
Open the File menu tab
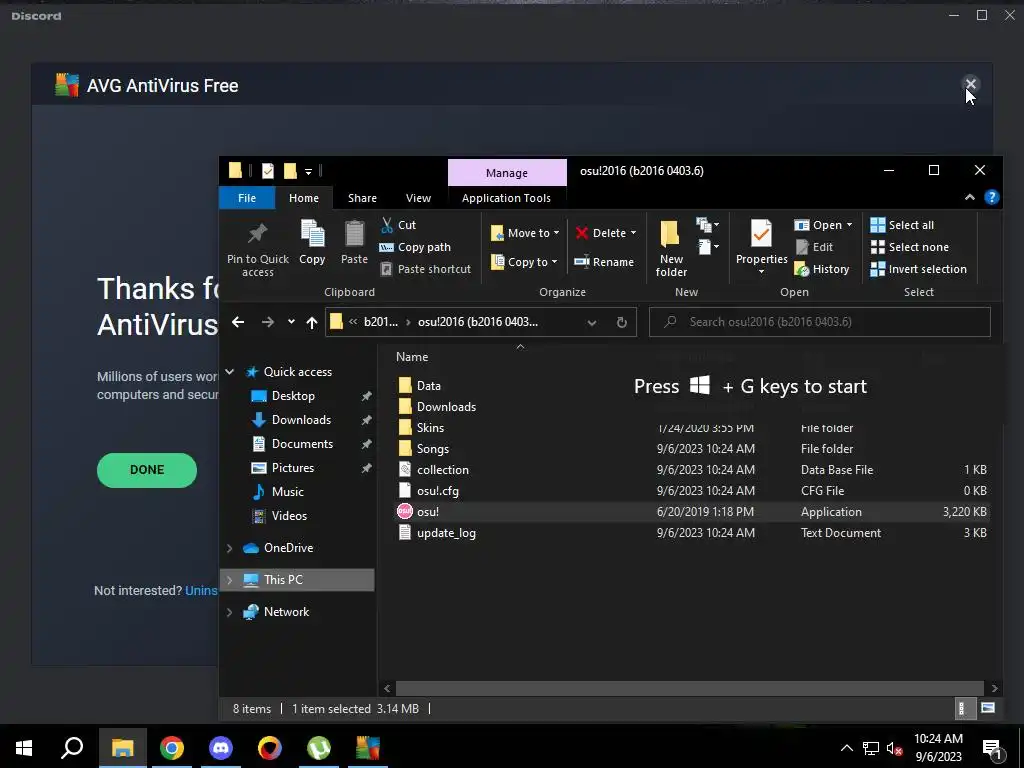tap(247, 198)
